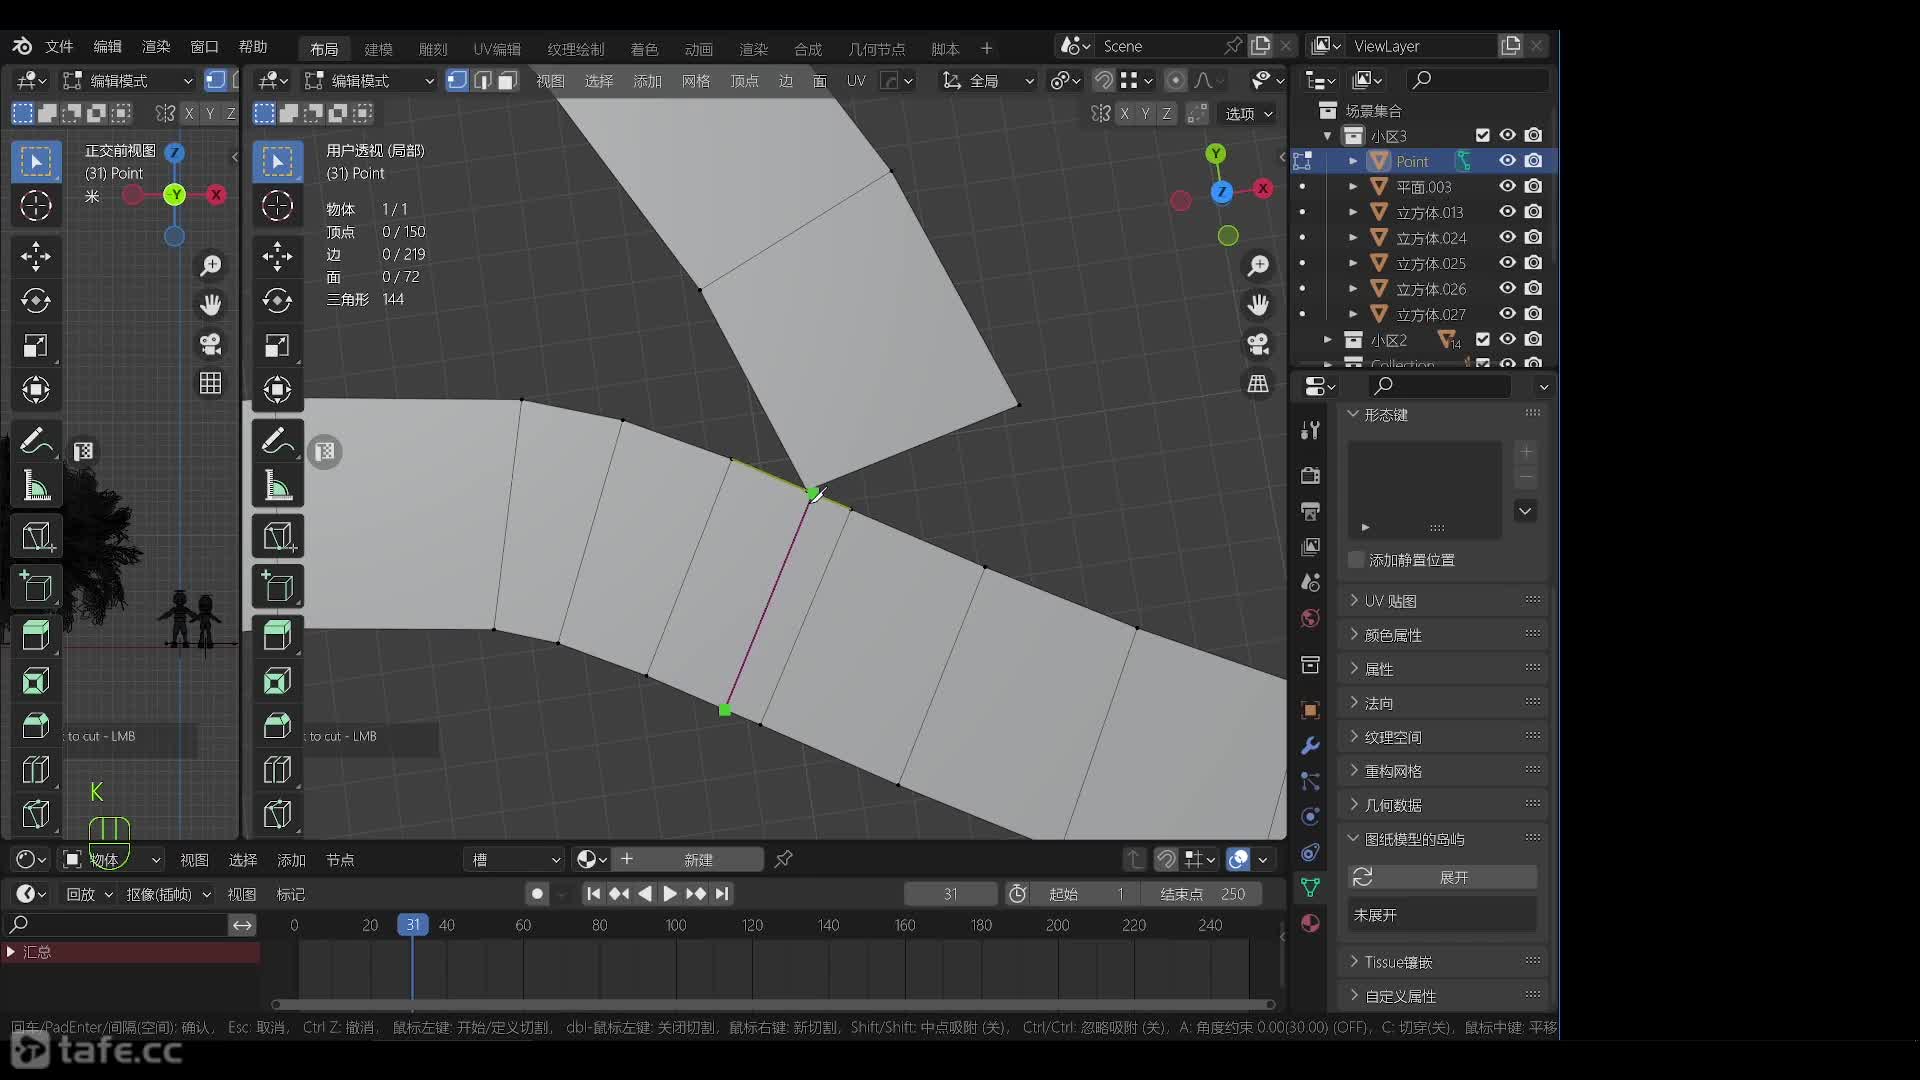Viewport: 1920px width, 1080px height.
Task: Switch perspective/orthographic grid icon in main viewport
Action: tap(1258, 384)
